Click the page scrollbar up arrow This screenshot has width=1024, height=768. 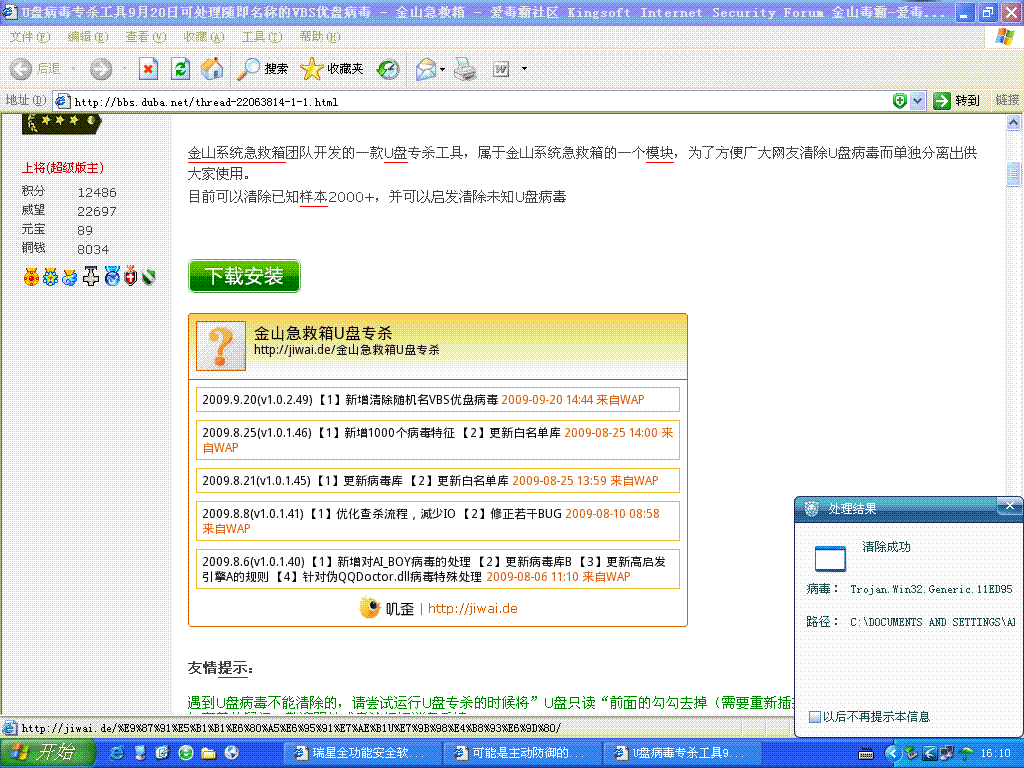[x=1014, y=123]
